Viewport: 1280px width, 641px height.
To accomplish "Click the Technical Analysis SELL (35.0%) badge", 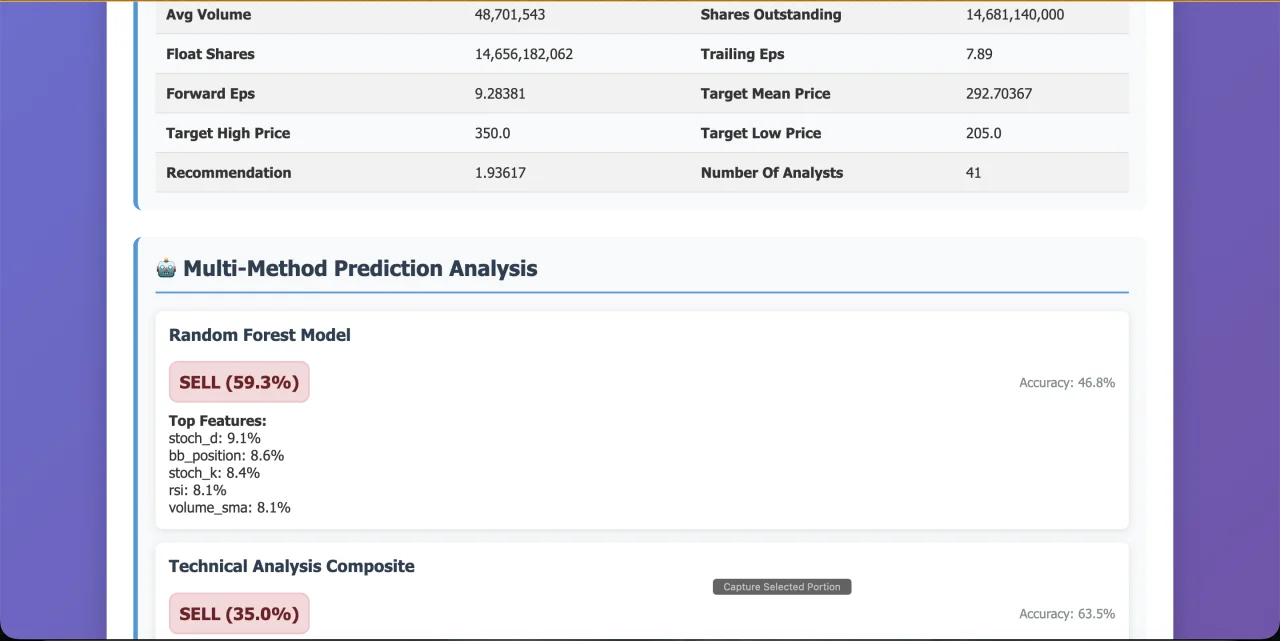I will [x=239, y=614].
